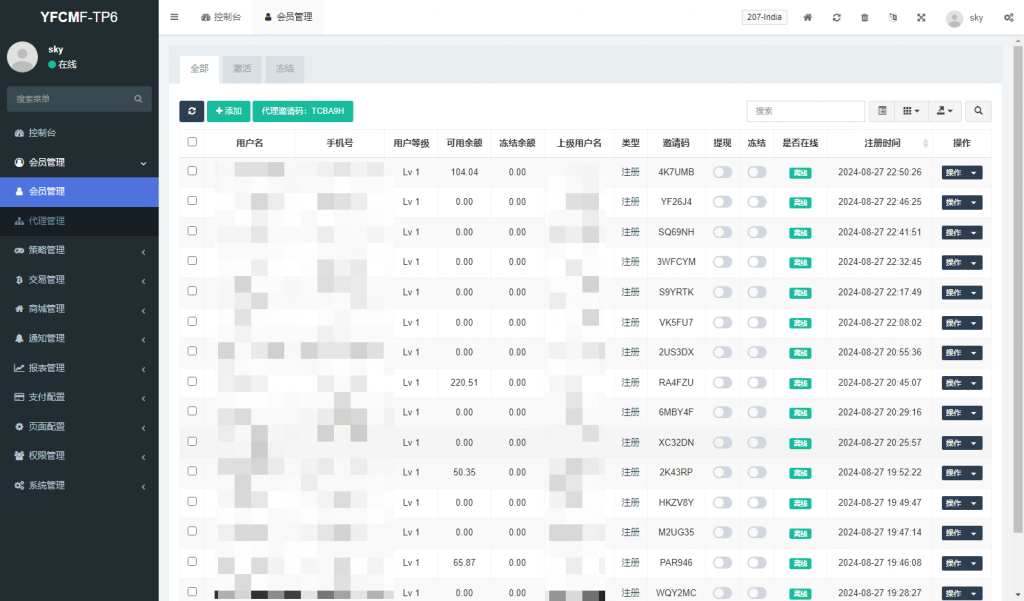
Task: Click the trash icon in top bar
Action: [865, 17]
